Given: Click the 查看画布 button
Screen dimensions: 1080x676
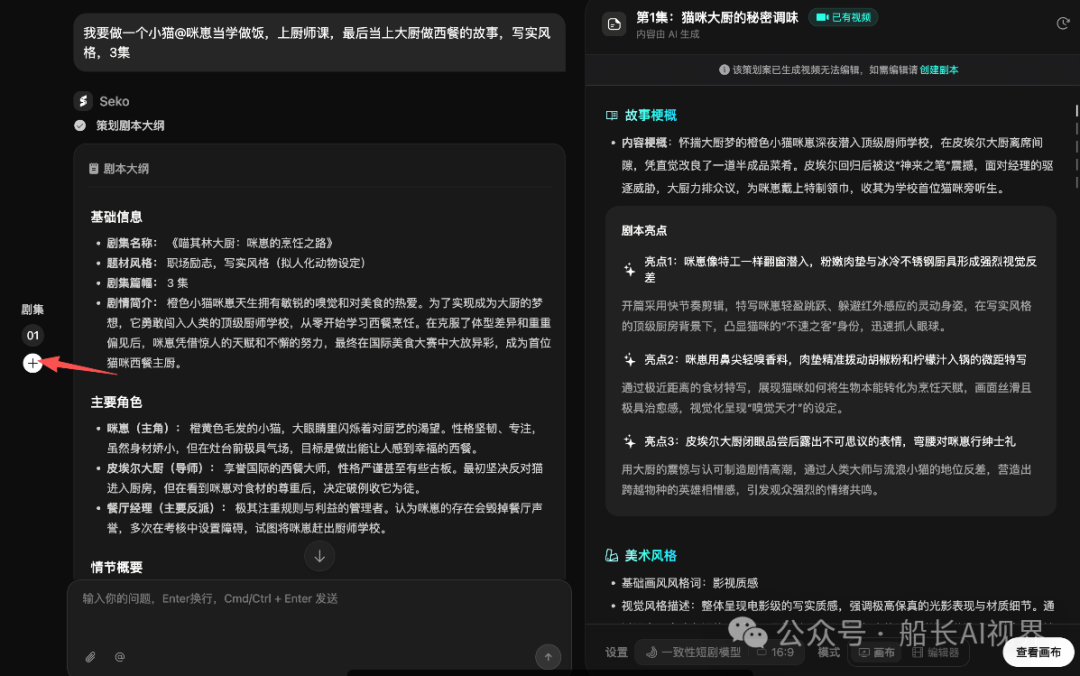Looking at the screenshot, I should (x=1038, y=652).
